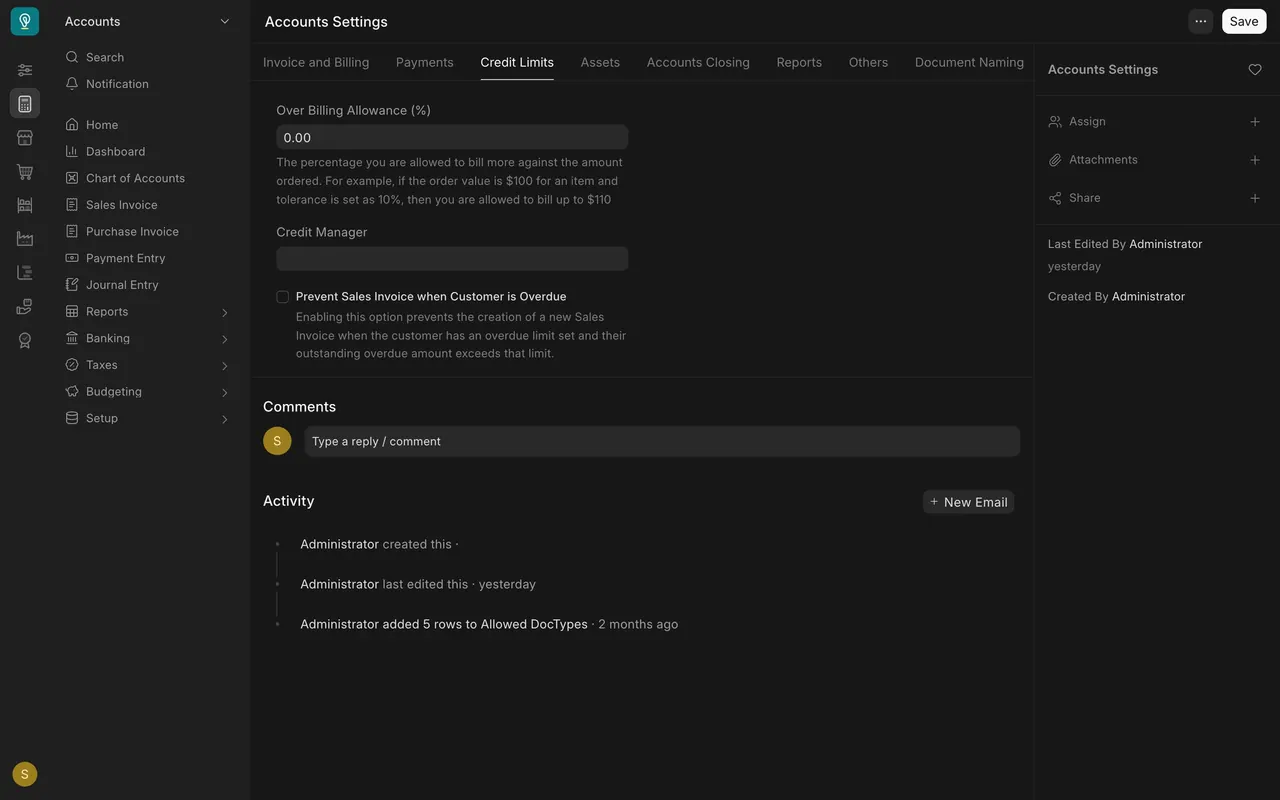Open the factory module icon
Viewport: 1280px width, 800px height.
[25, 239]
